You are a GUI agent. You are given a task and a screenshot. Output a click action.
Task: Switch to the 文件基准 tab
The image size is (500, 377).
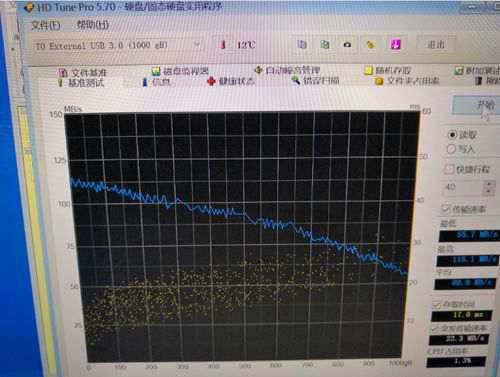83,73
